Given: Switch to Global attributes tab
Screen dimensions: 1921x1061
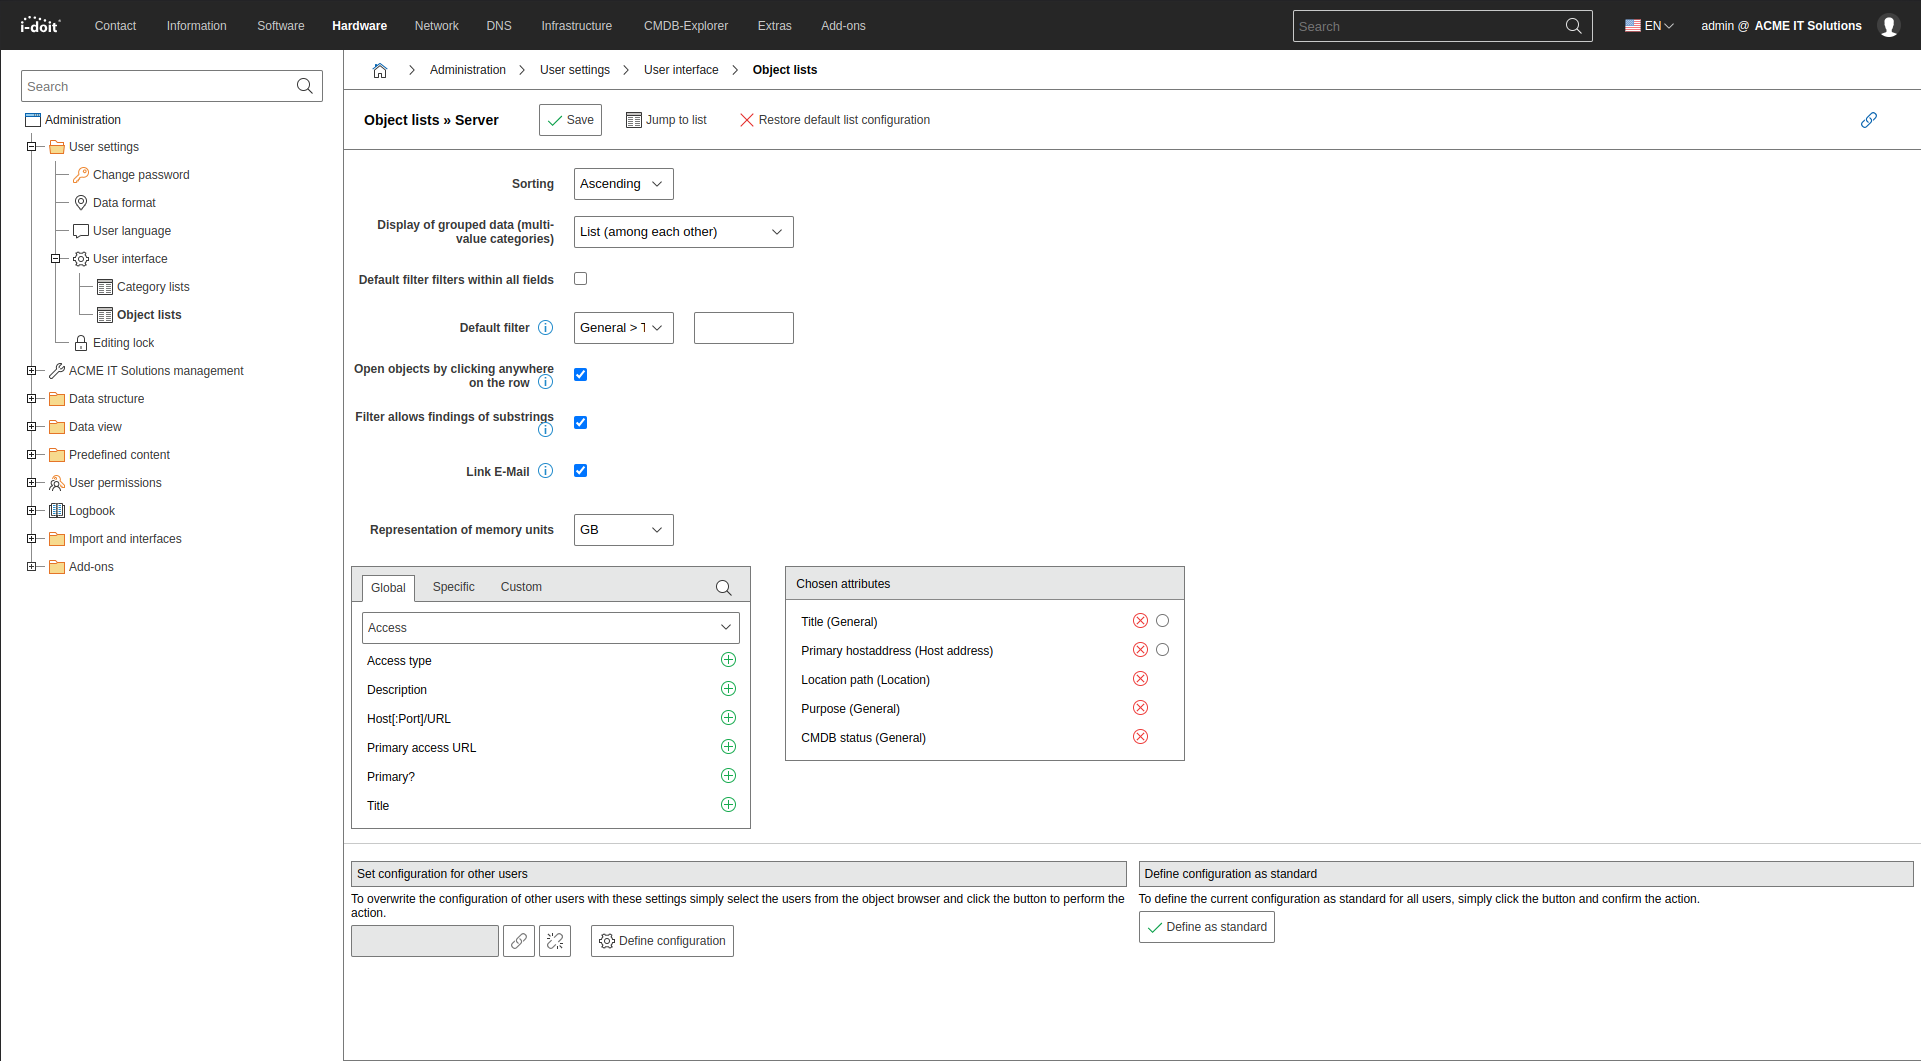Looking at the screenshot, I should tap(388, 588).
